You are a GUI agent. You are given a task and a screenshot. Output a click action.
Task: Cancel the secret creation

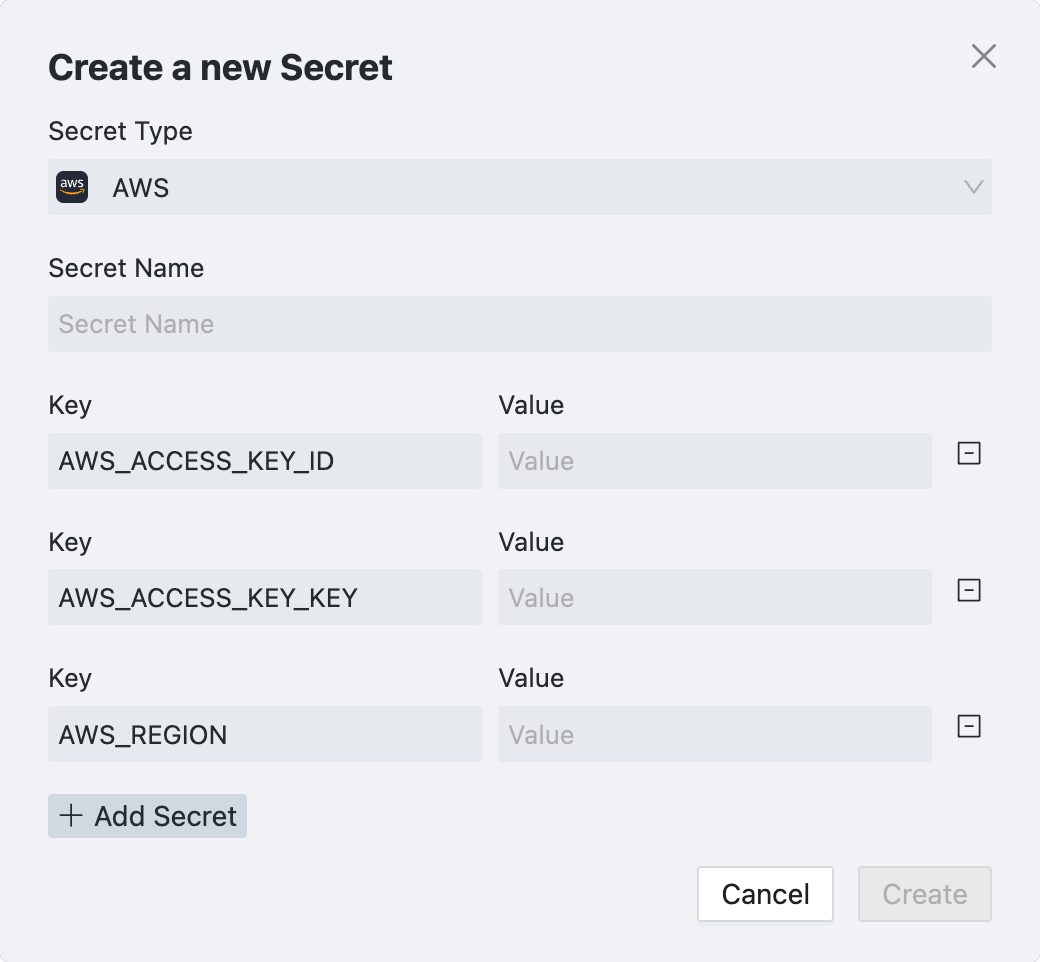click(765, 894)
